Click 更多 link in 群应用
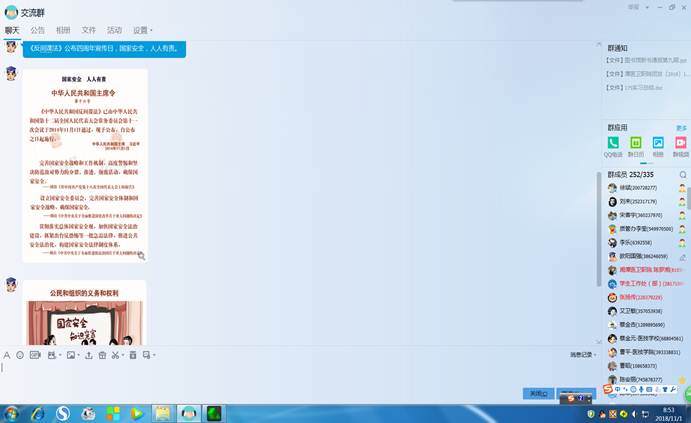Screen dimensions: 691x423 click(681, 128)
